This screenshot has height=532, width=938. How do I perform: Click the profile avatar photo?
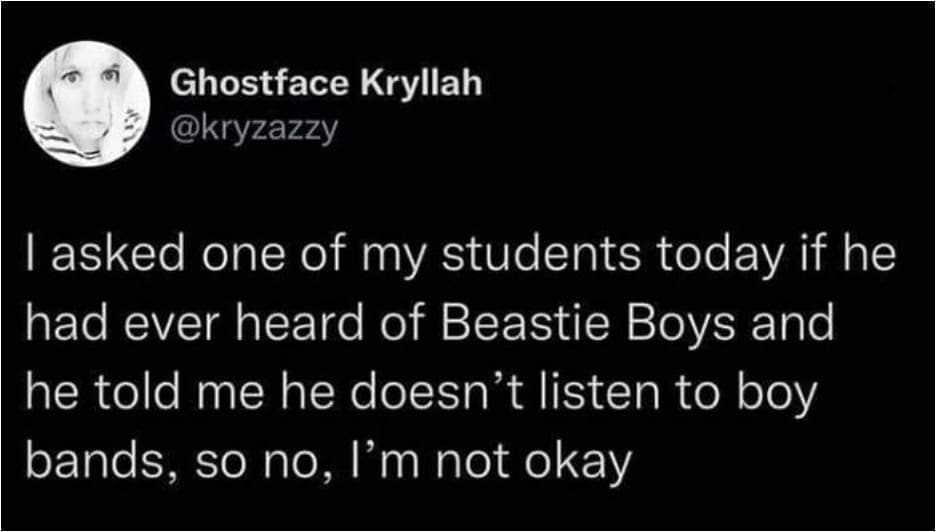[89, 104]
